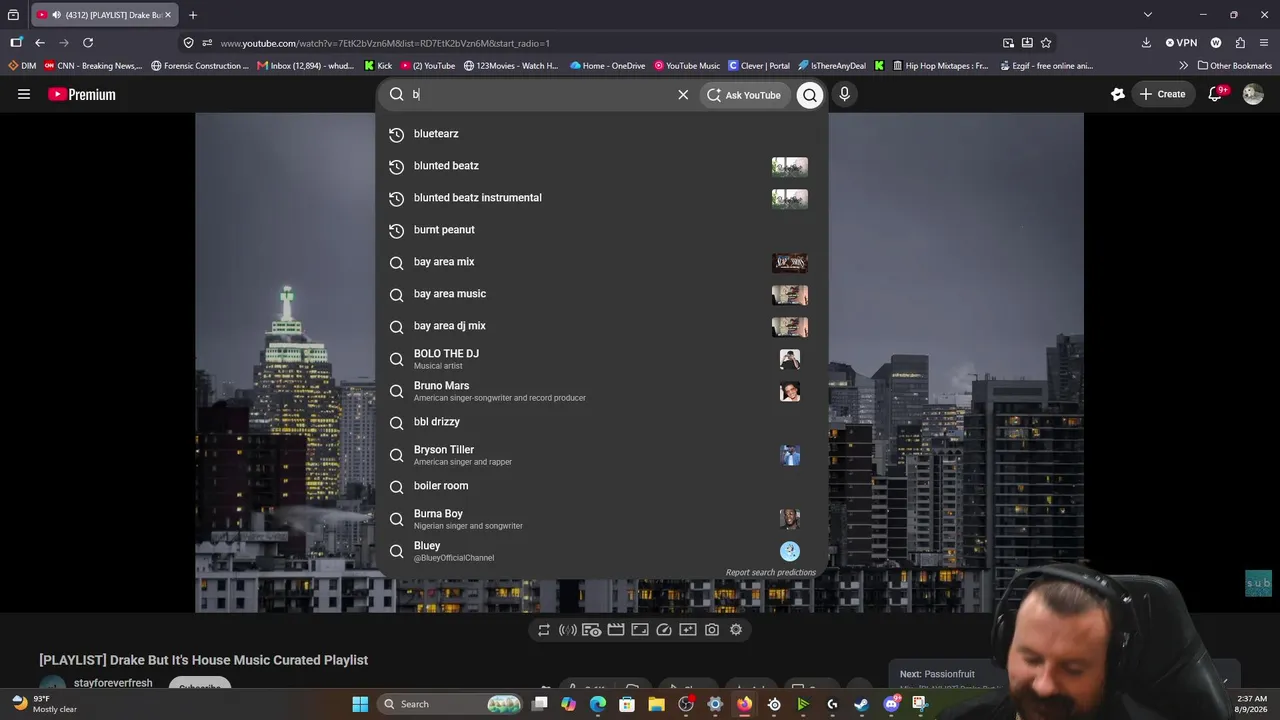This screenshot has width=1280, height=720.
Task: Open the CNN Breaking News bookmark
Action: point(93,66)
